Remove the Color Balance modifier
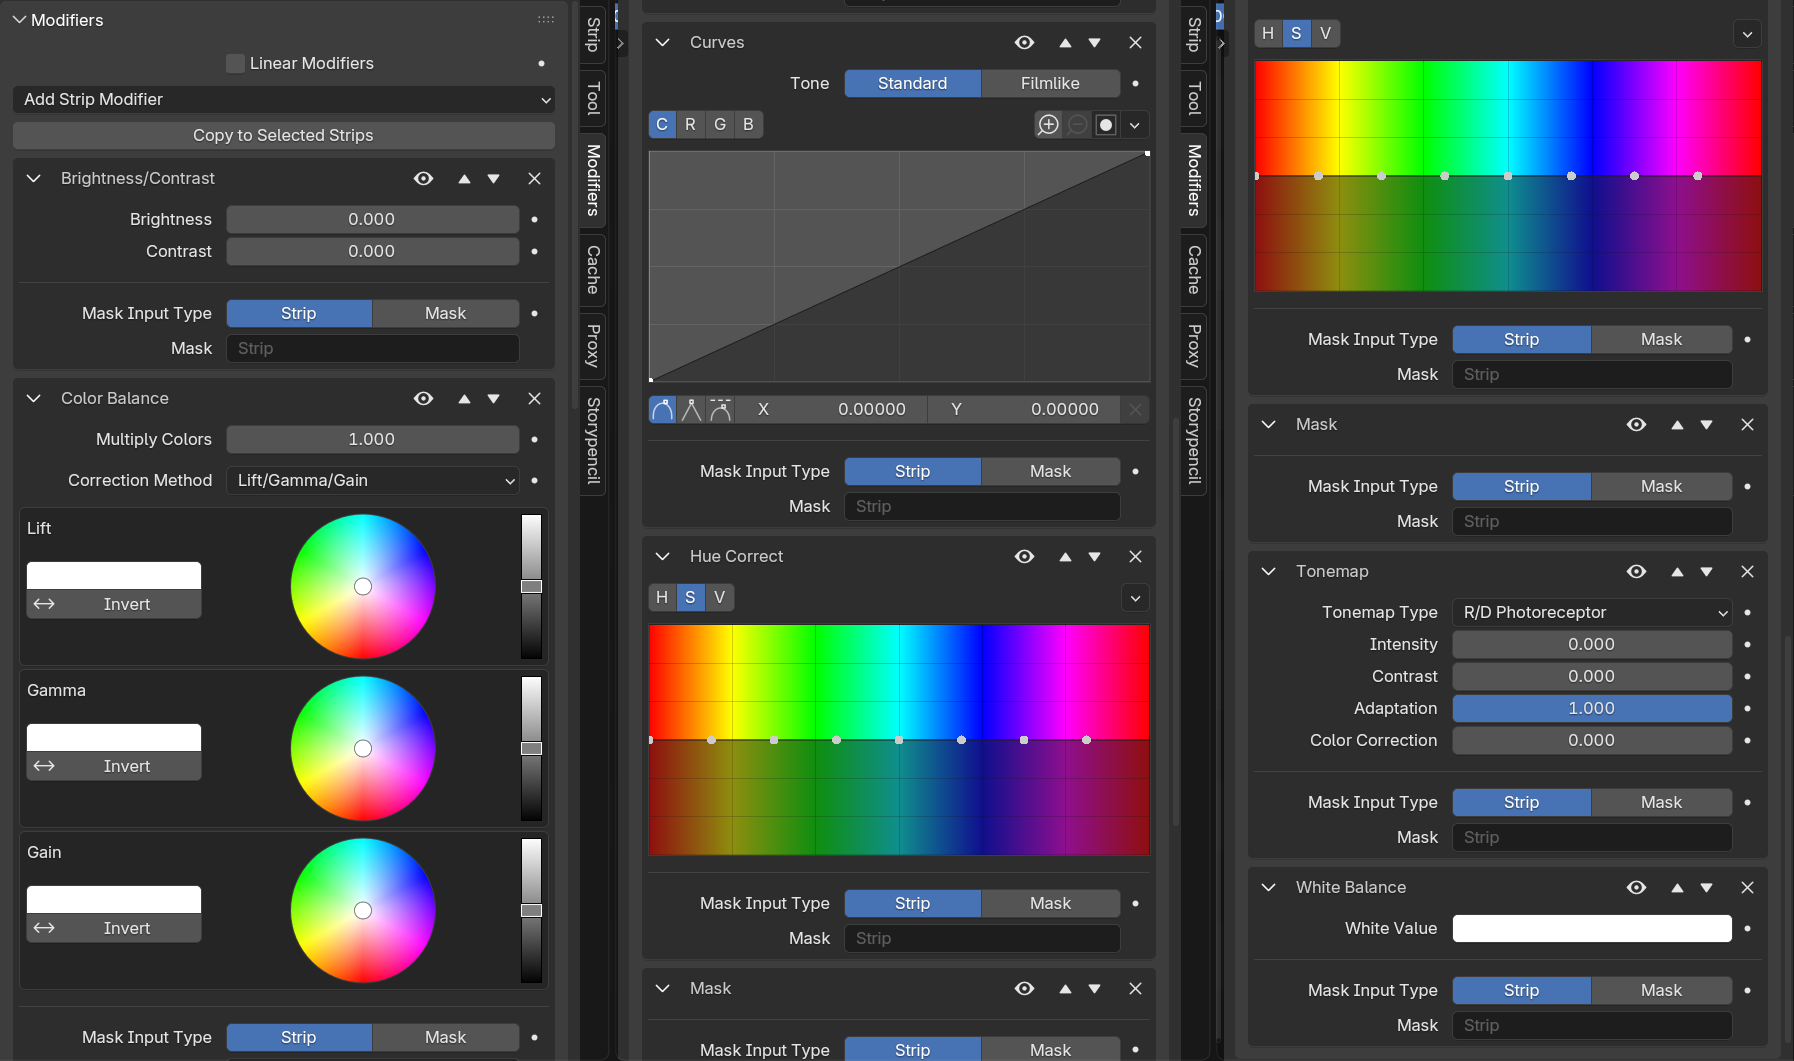This screenshot has width=1794, height=1061. pyautogui.click(x=535, y=398)
